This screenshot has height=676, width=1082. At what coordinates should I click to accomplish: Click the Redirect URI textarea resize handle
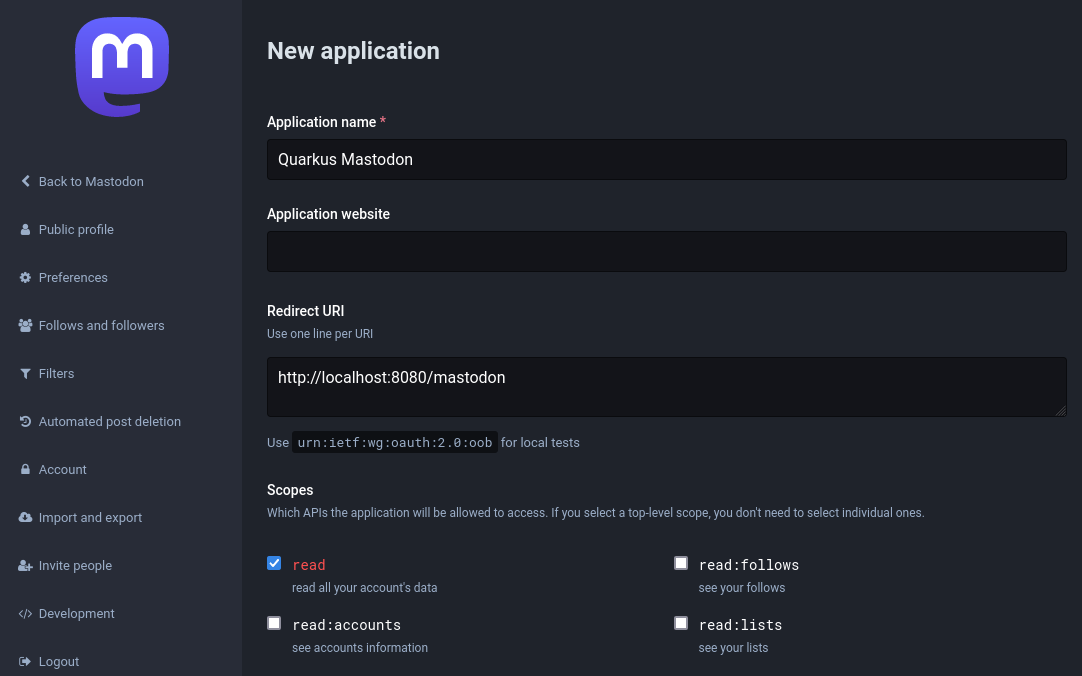(x=1061, y=410)
